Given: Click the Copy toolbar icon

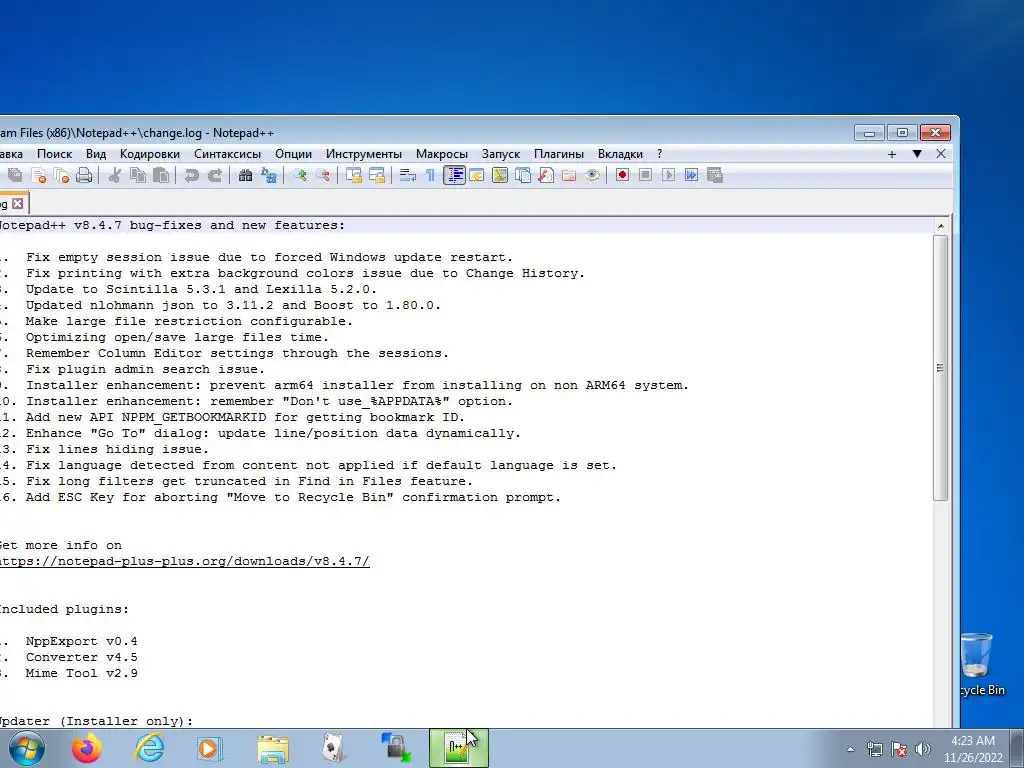Looking at the screenshot, I should point(138,175).
